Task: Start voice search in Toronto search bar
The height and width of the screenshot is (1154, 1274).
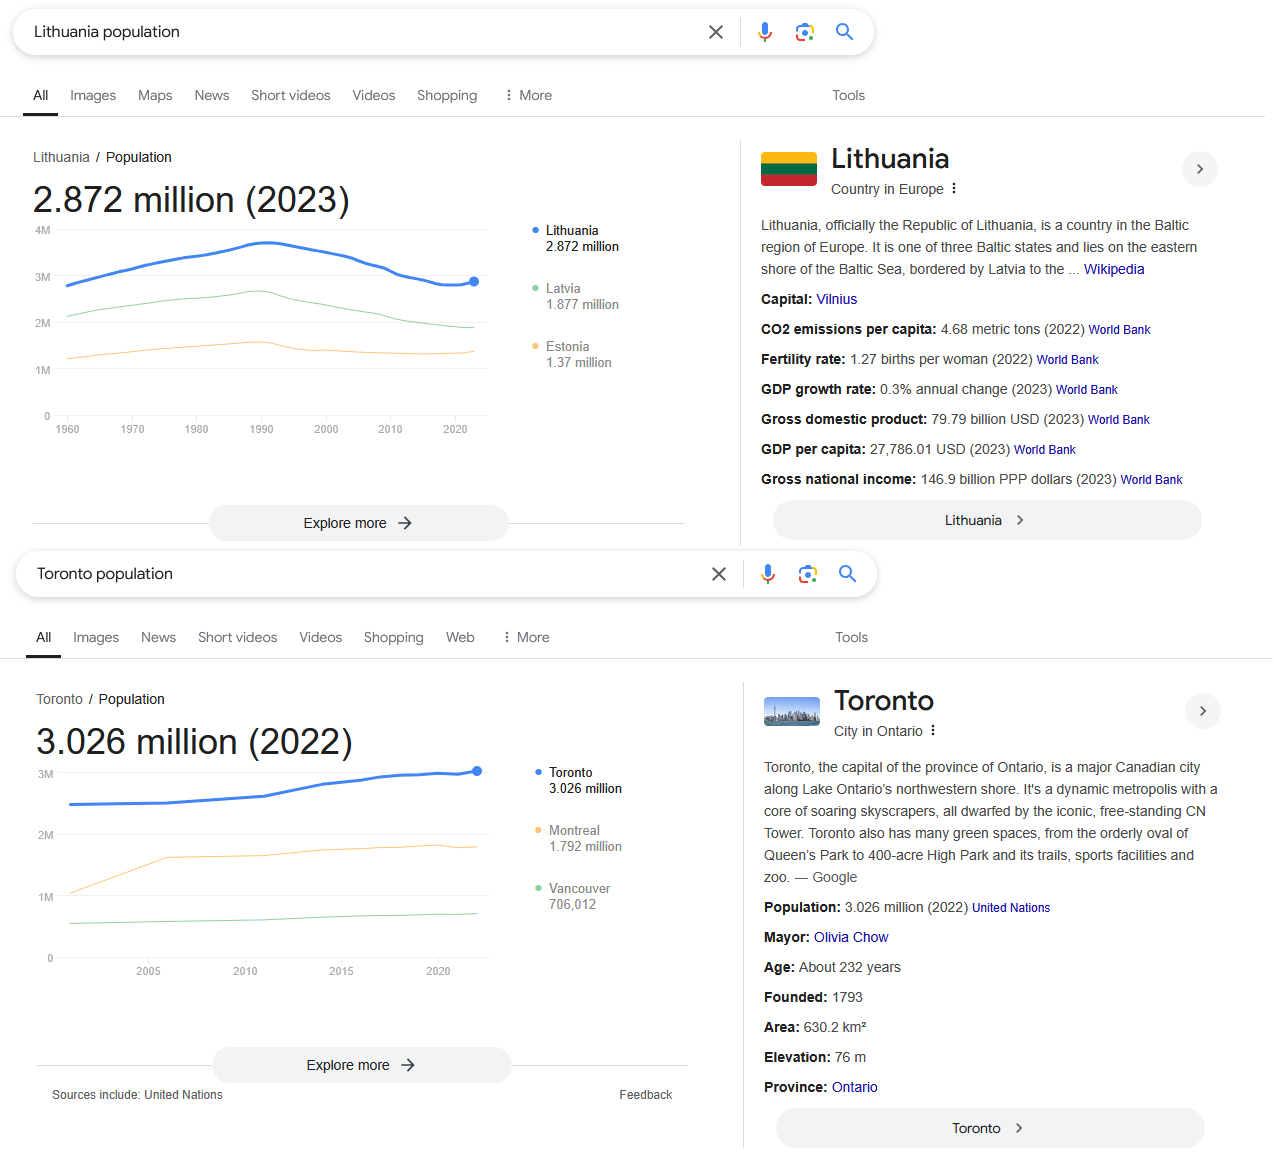Action: [x=768, y=574]
